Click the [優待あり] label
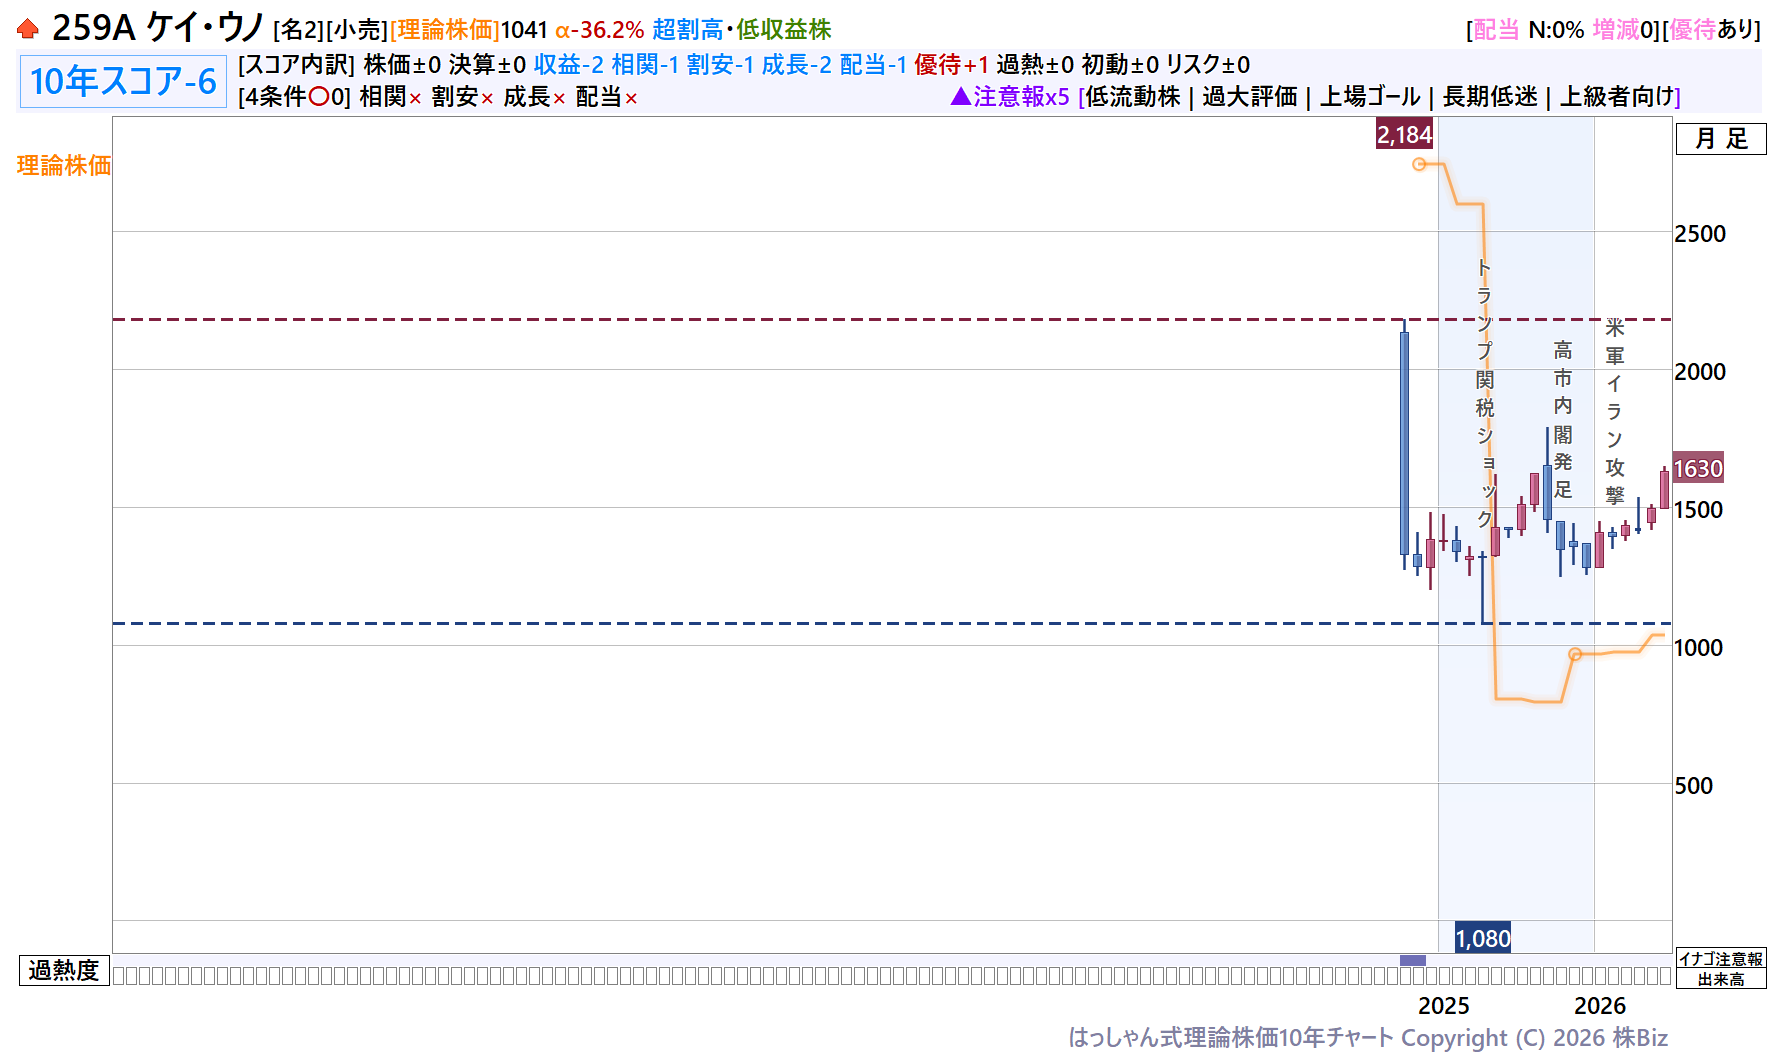The height and width of the screenshot is (1054, 1780). pos(1712,30)
